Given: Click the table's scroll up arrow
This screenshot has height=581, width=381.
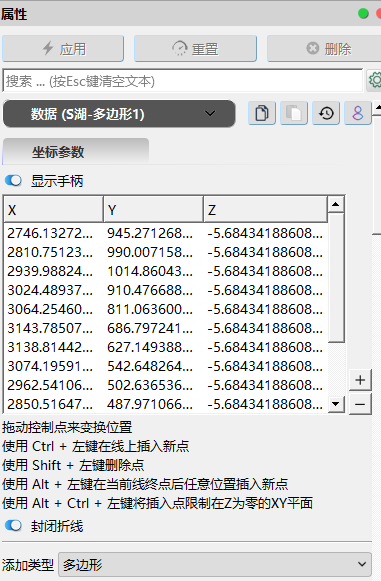Looking at the screenshot, I should [336, 204].
